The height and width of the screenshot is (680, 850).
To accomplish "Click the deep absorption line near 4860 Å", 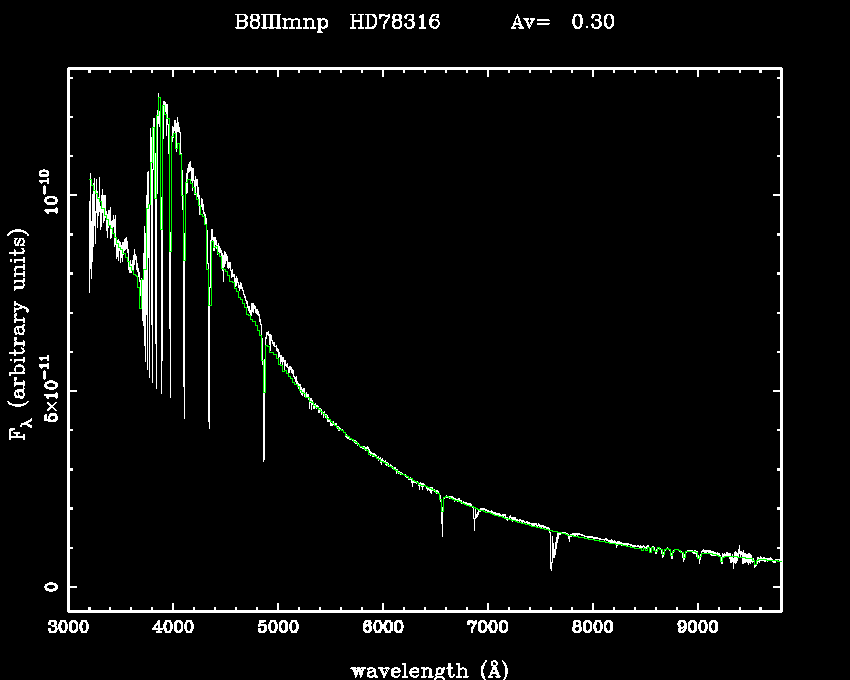I will coord(264,440).
